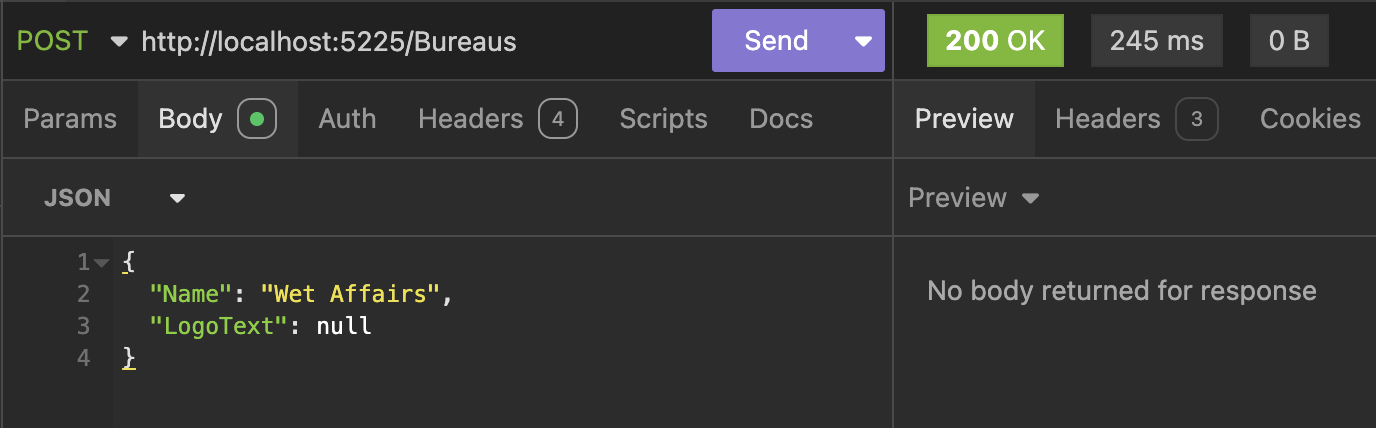
Task: Open the Send options dropdown arrow
Action: (x=863, y=41)
